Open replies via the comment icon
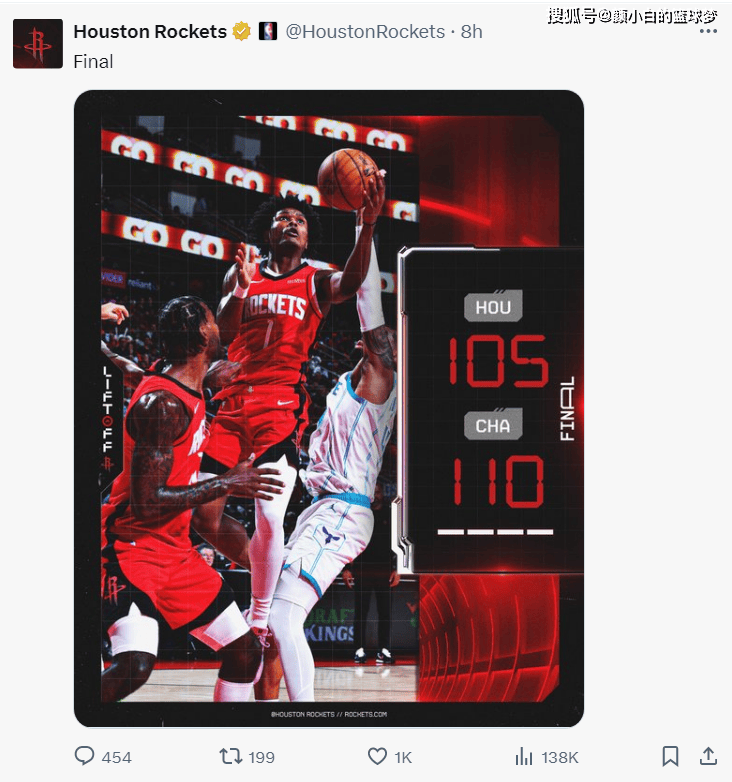This screenshot has width=732, height=782. (84, 756)
